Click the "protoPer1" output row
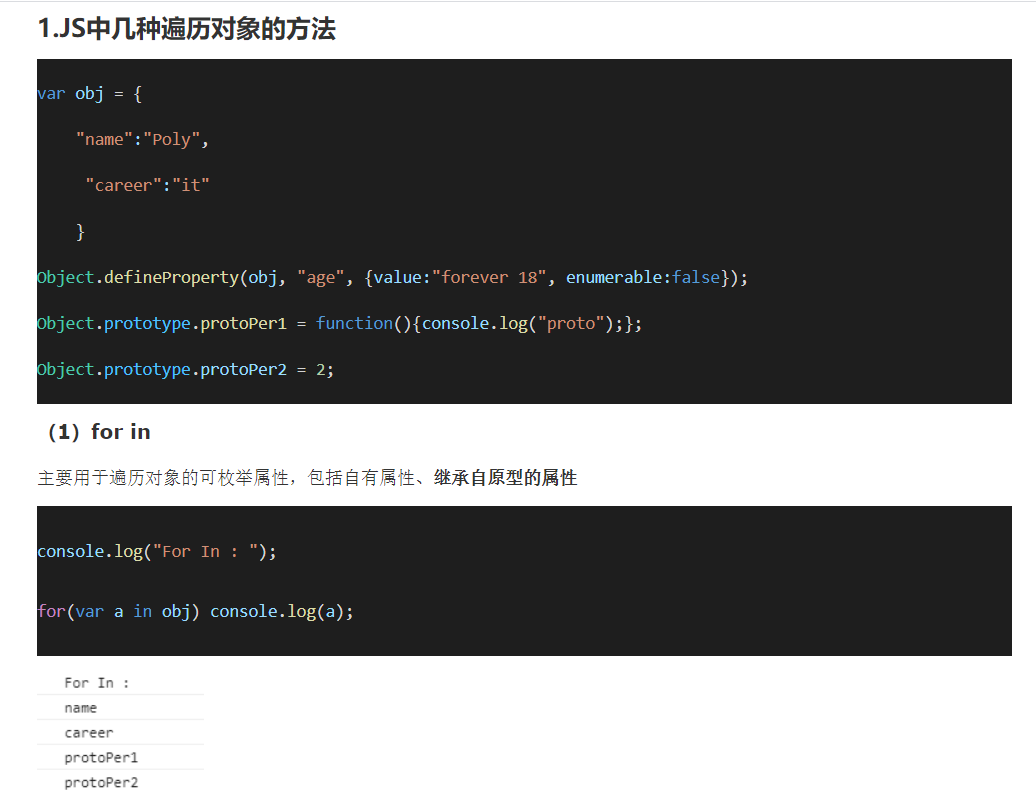The image size is (1036, 798). [101, 758]
